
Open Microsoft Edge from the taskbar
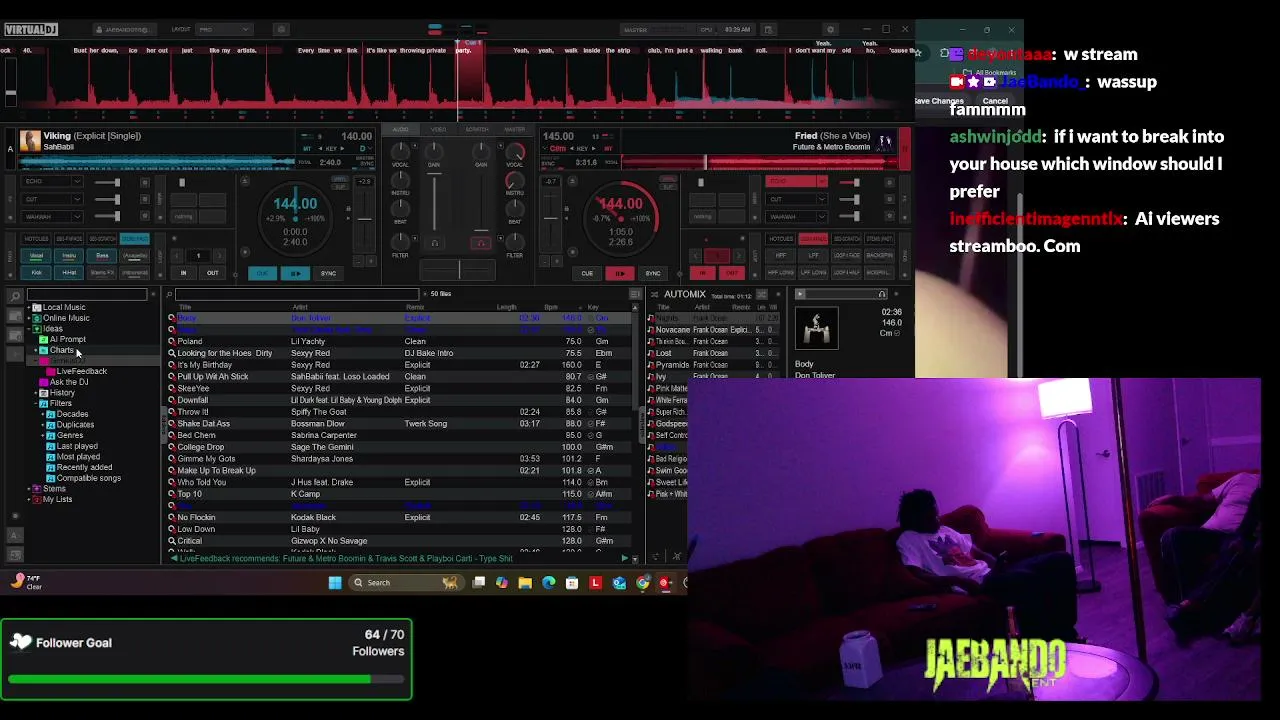point(548,583)
